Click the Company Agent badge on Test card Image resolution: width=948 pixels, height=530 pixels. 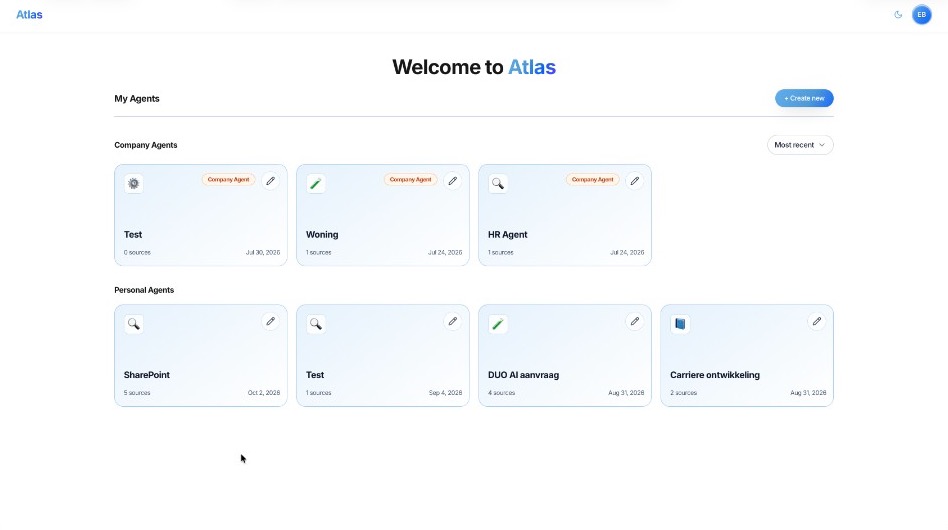click(229, 179)
